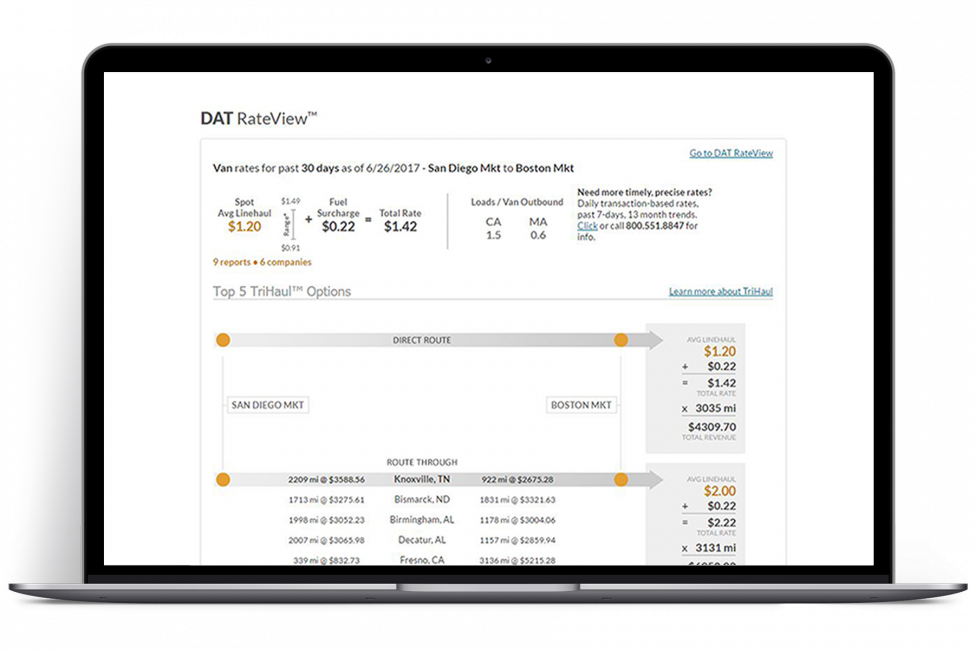This screenshot has height=650, width=975.
Task: Click the Total Rate $1.42 value
Action: pos(400,226)
